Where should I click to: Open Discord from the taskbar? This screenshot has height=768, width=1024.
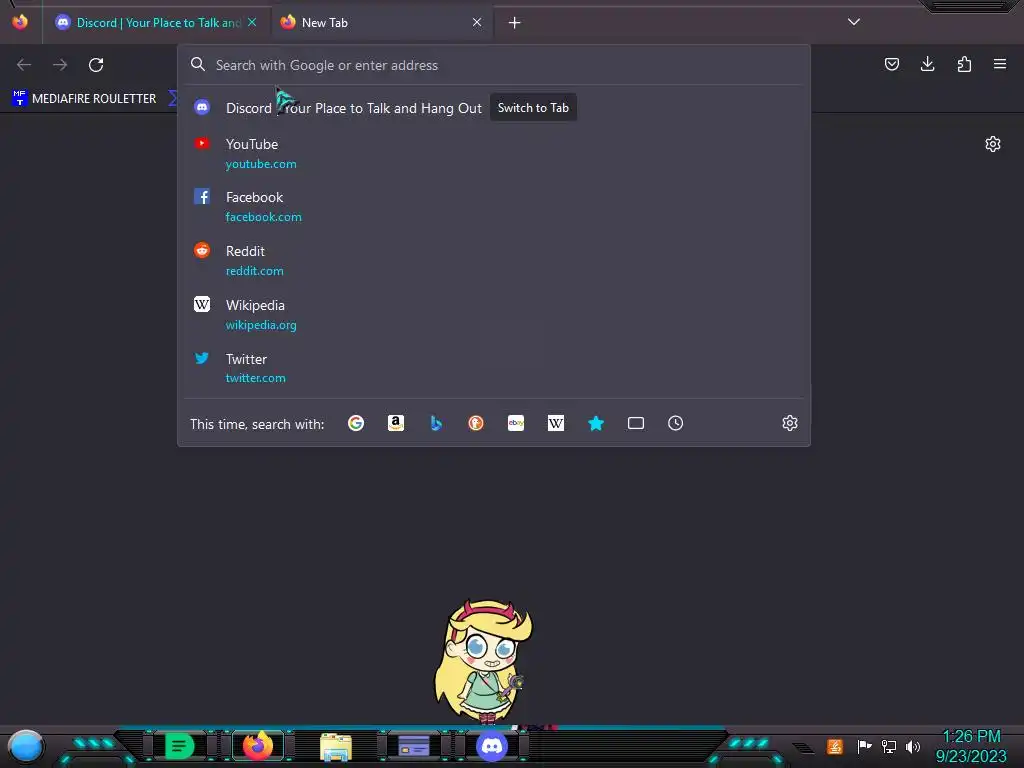click(492, 746)
